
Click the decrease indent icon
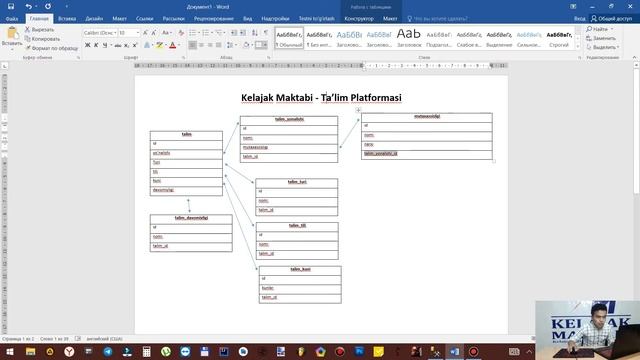[x=234, y=33]
